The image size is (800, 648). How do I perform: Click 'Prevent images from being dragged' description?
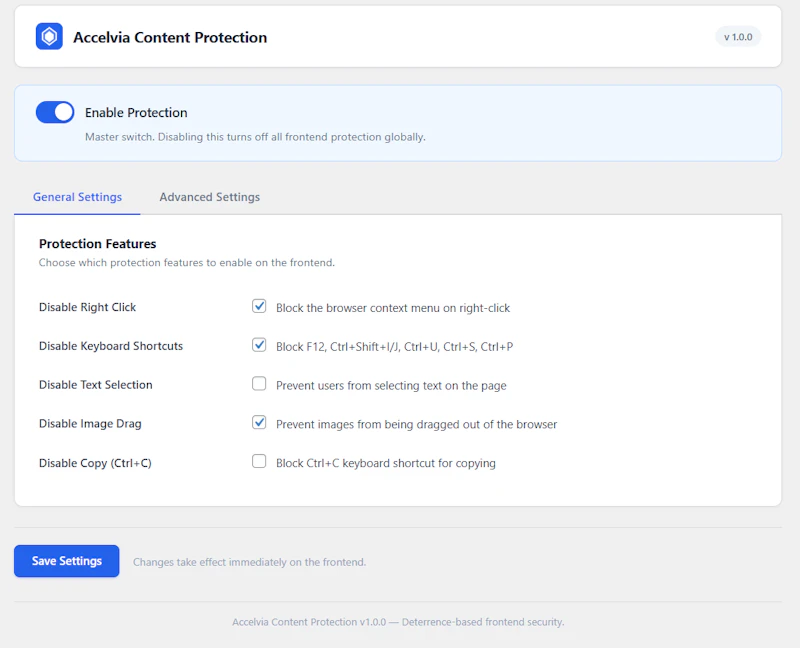pos(416,425)
